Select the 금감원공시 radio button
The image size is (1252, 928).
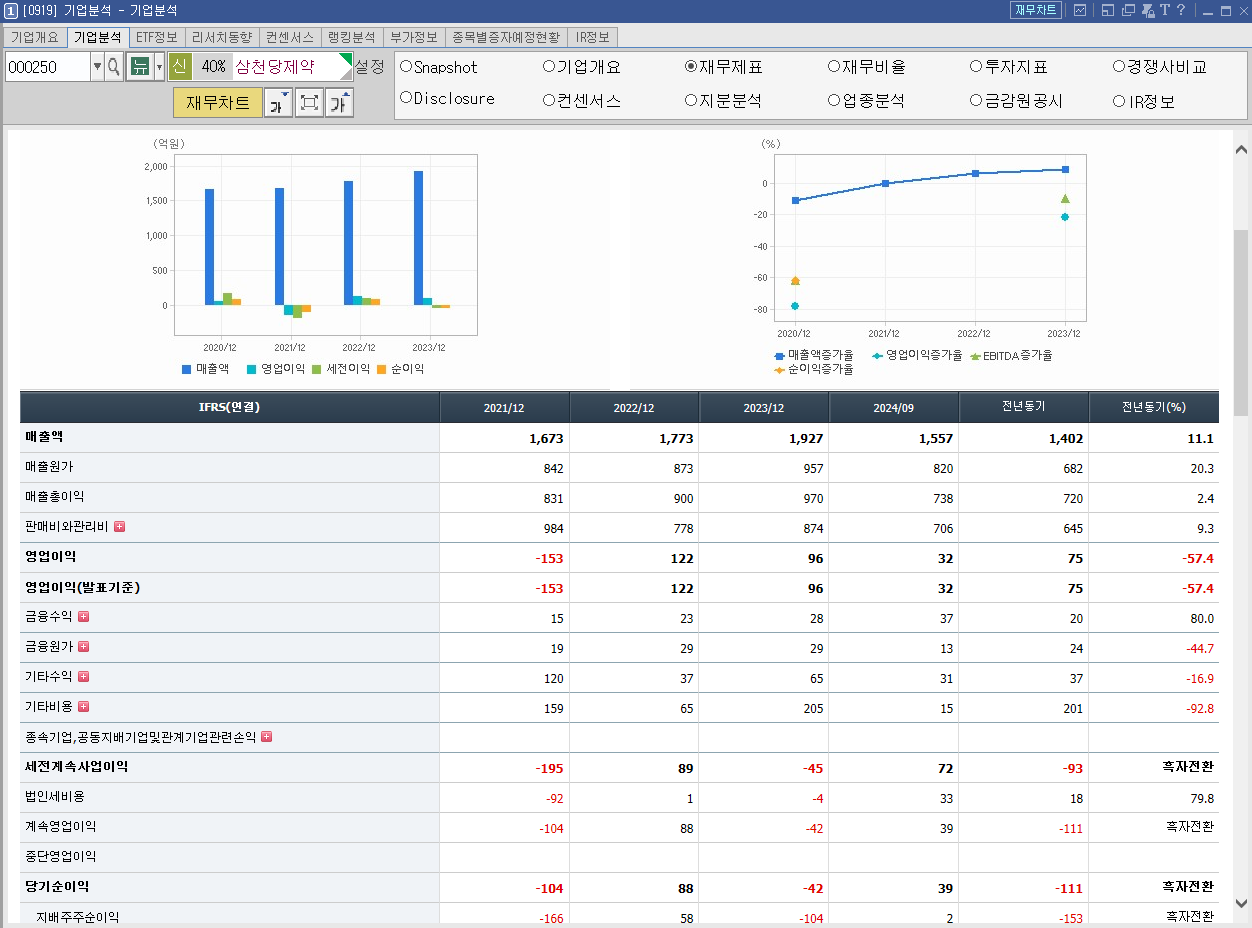(x=976, y=100)
